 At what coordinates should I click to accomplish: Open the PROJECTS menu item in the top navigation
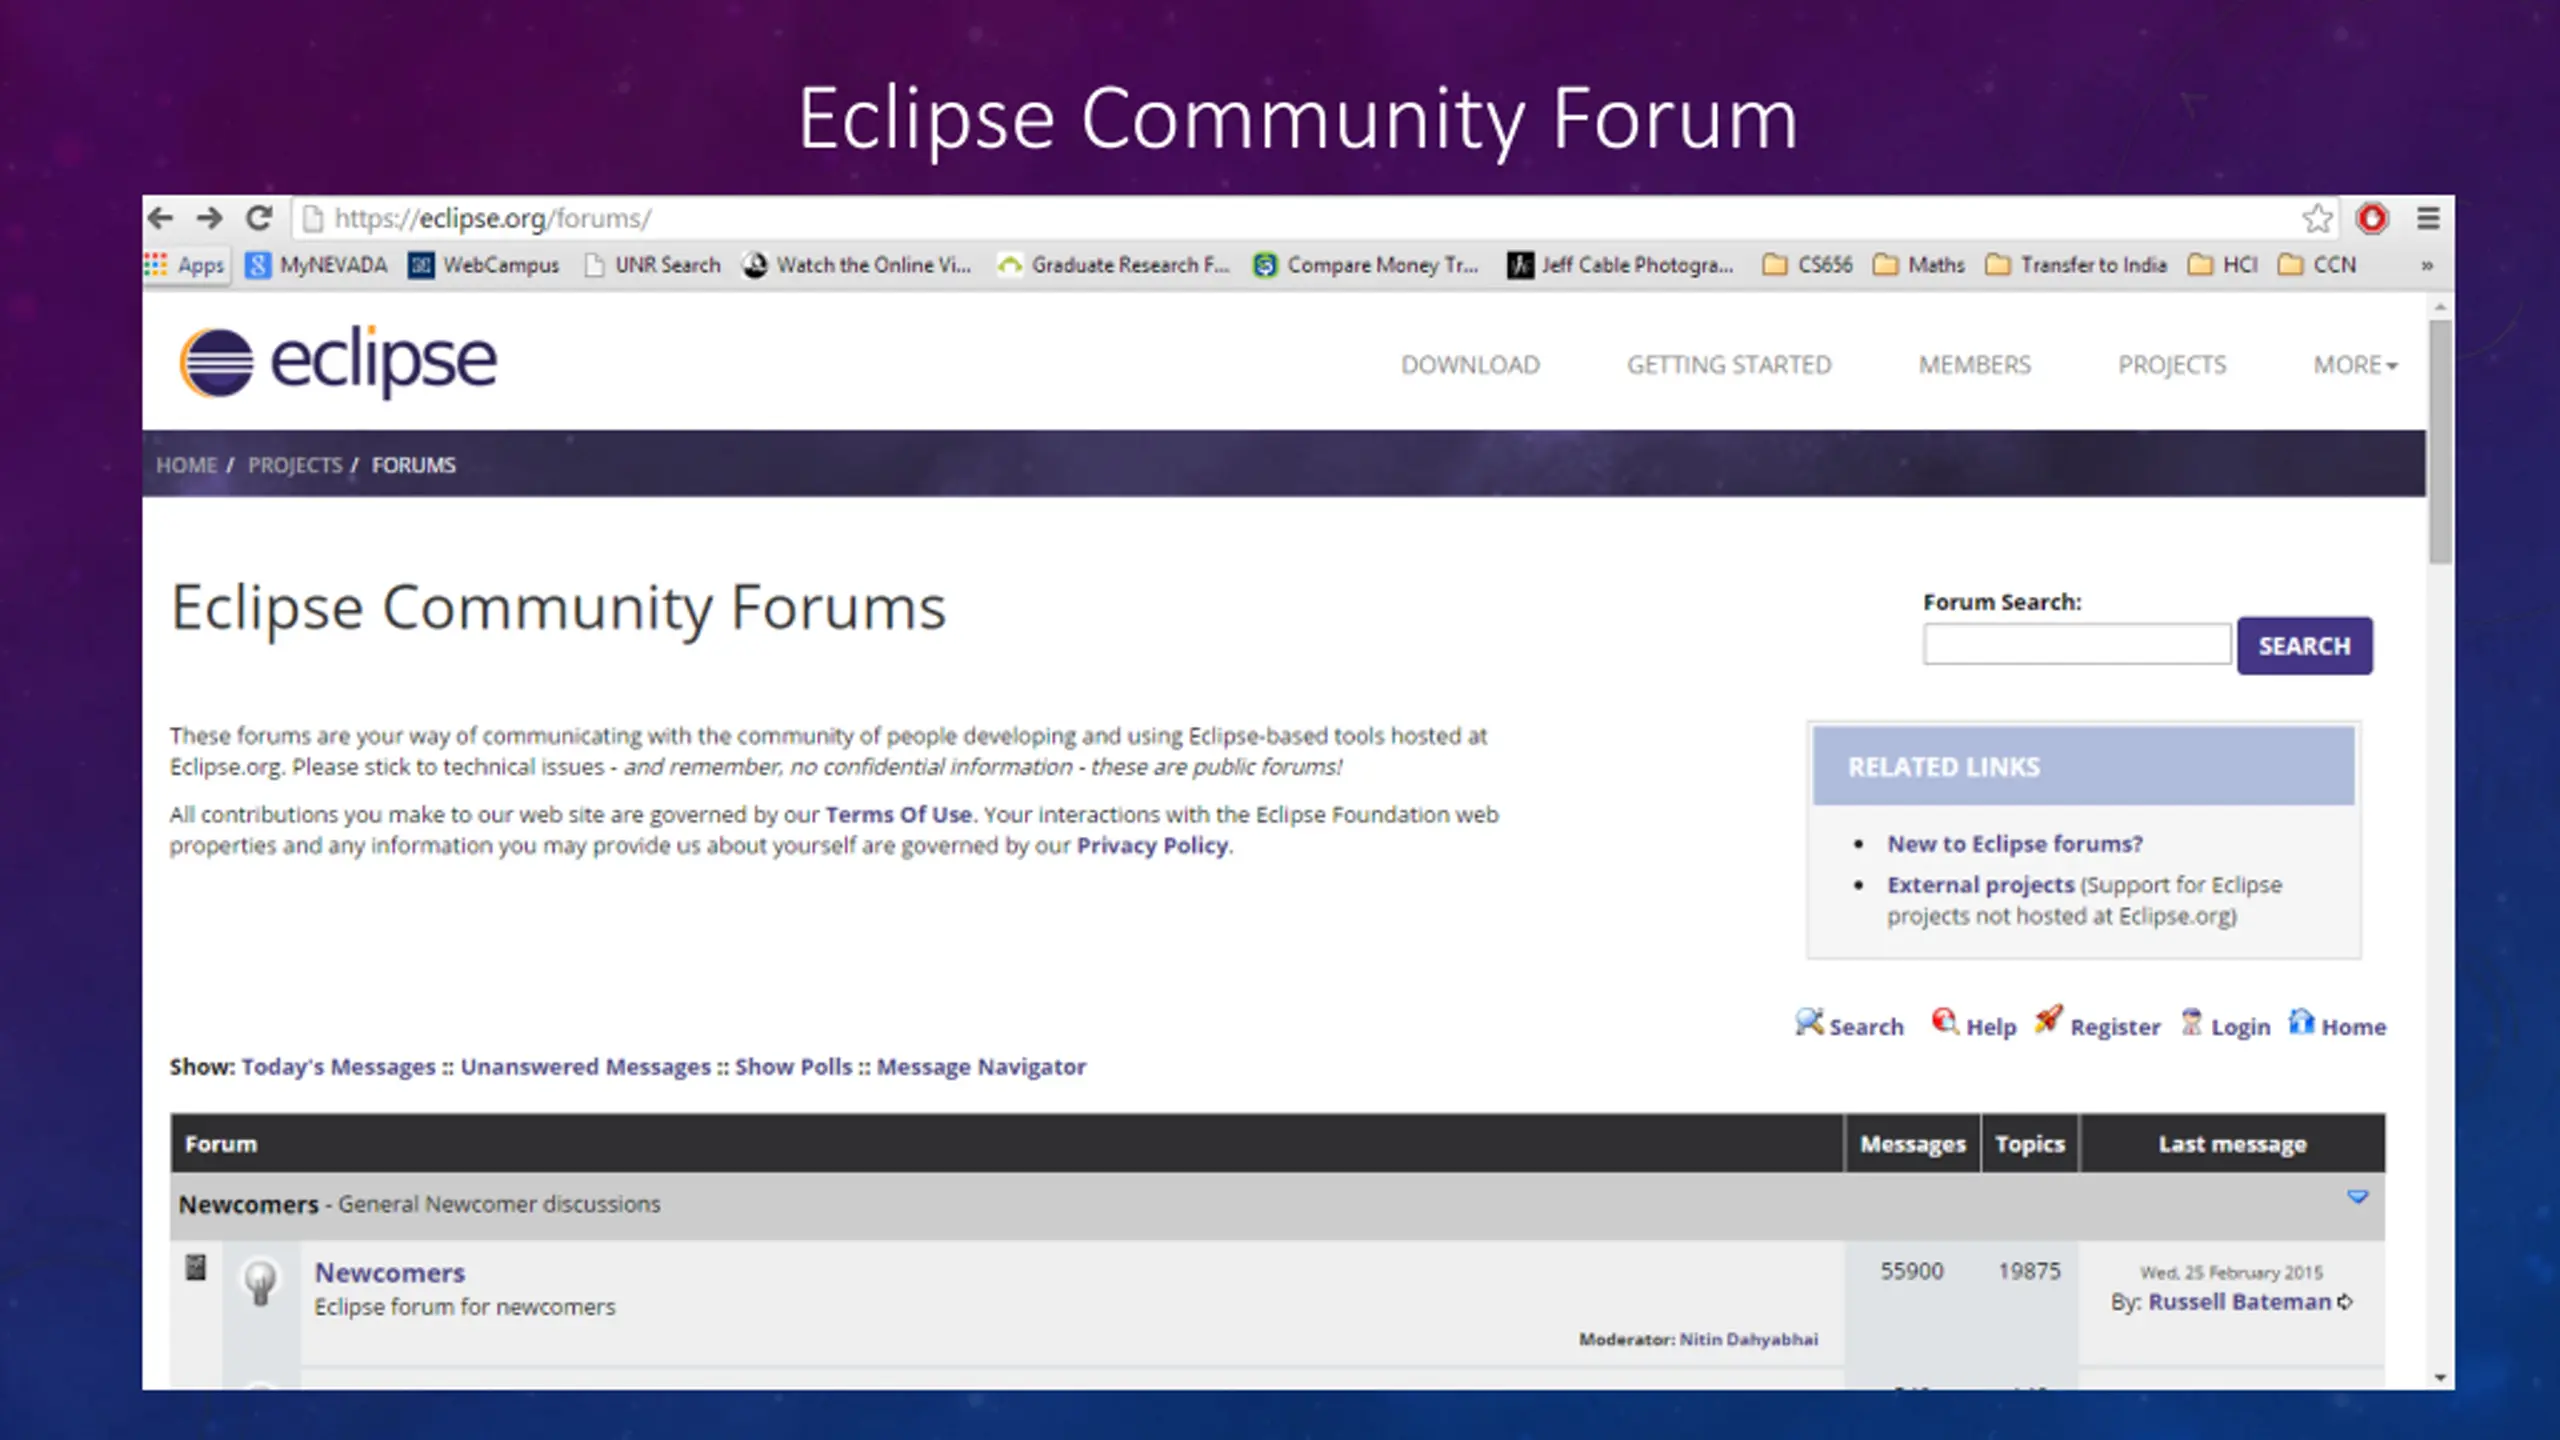pyautogui.click(x=2172, y=365)
